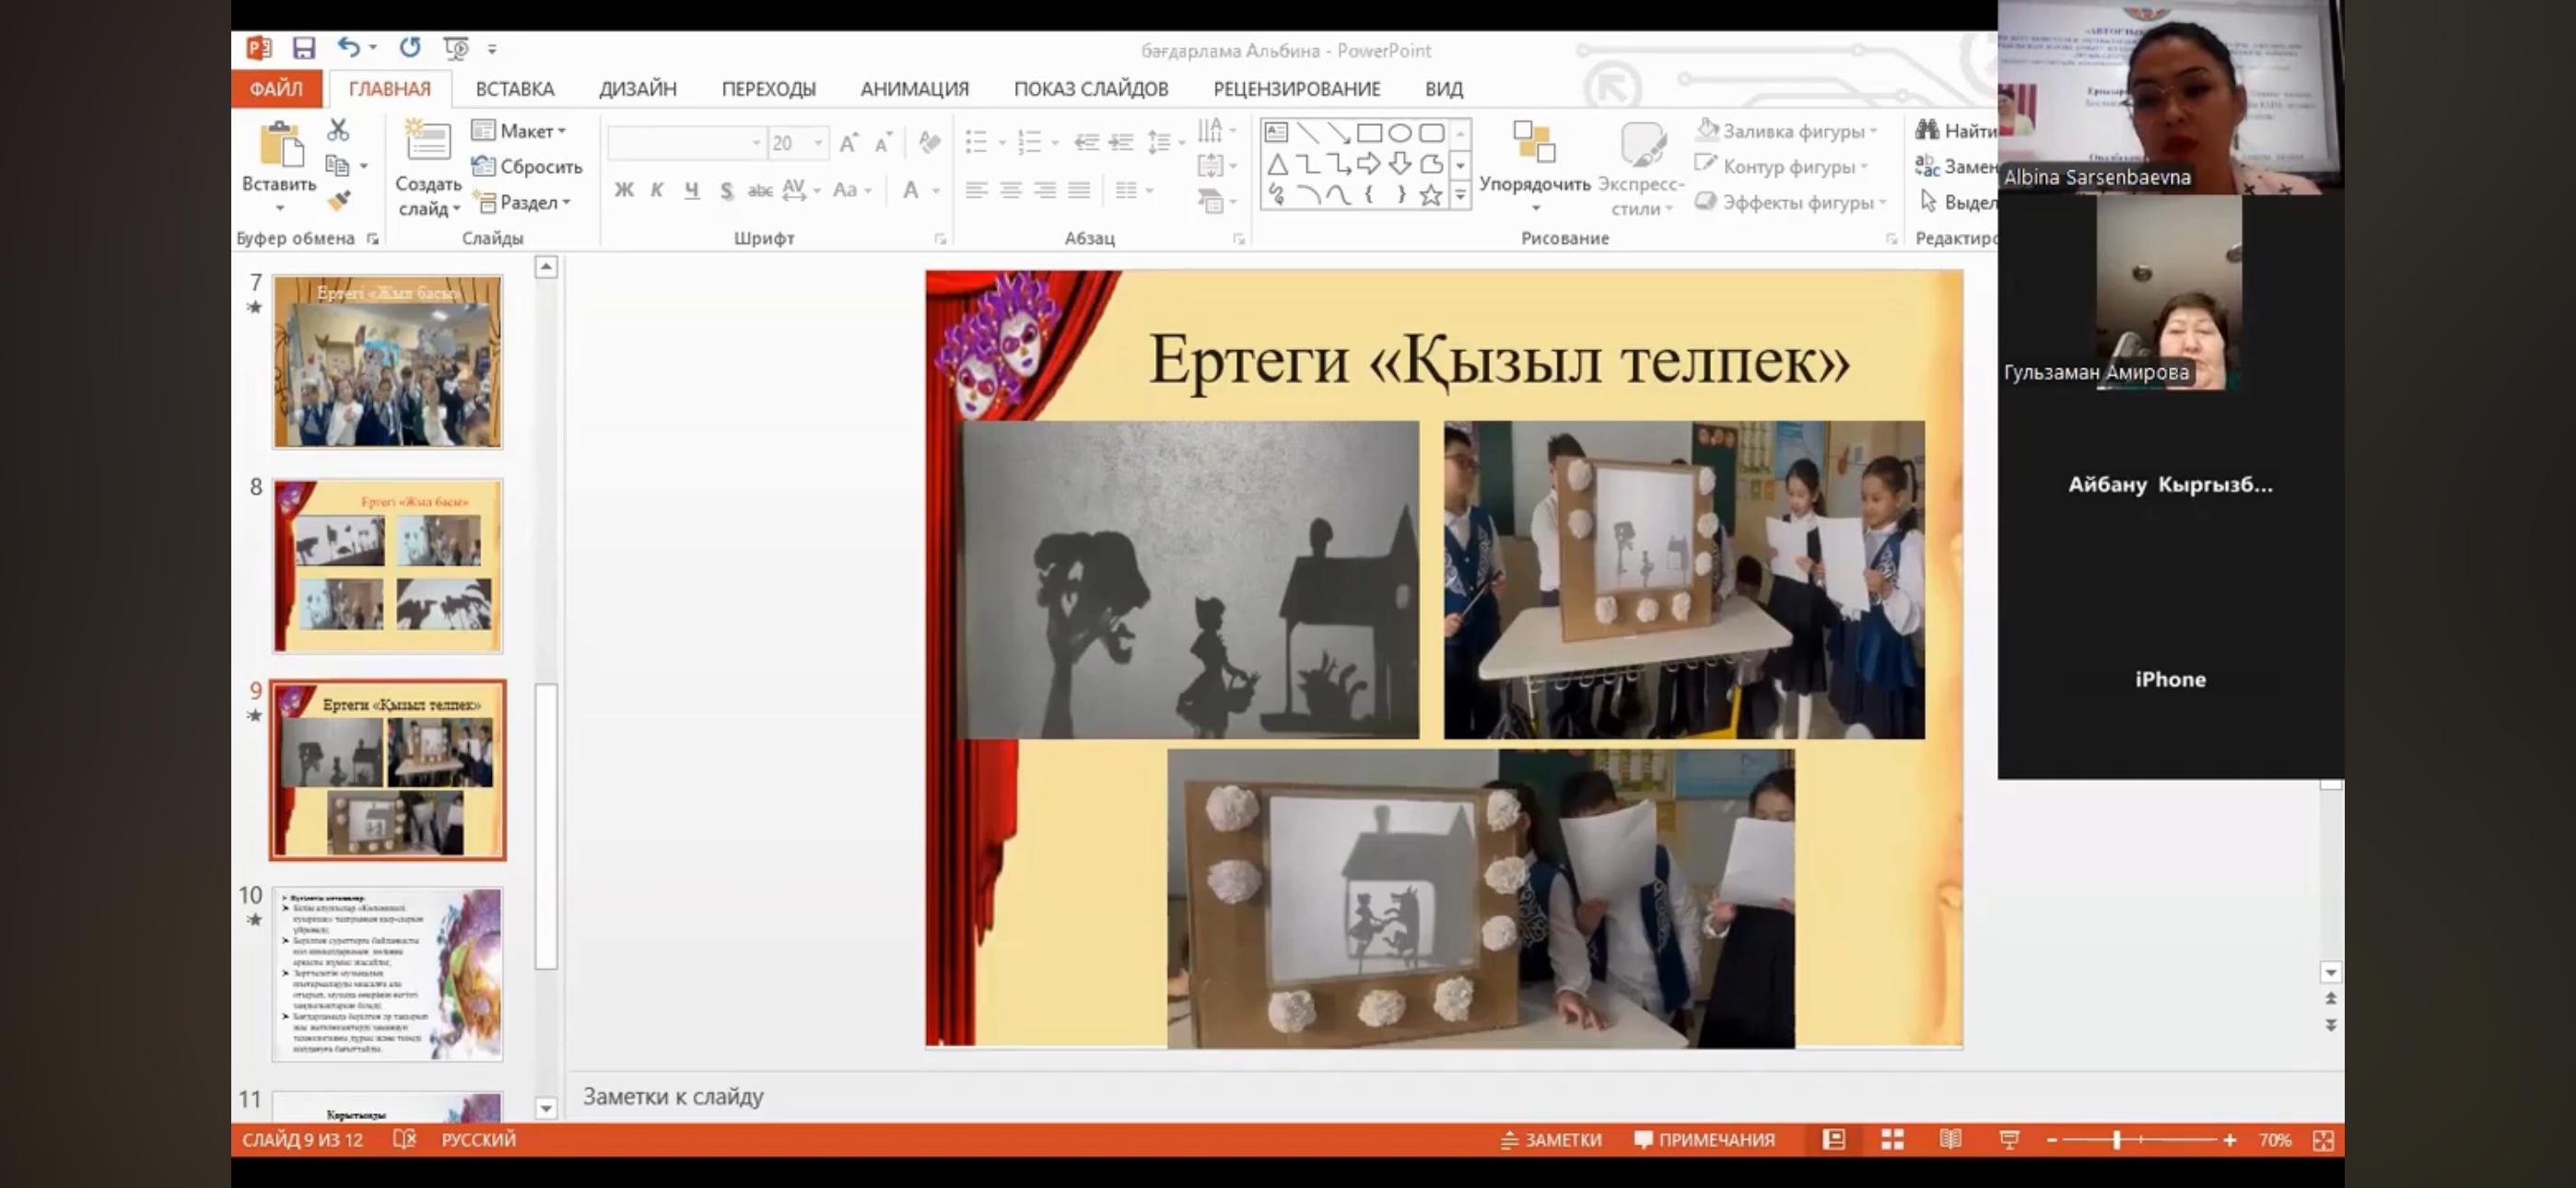
Task: Click the Create slide (Создать слайд) icon
Action: pyautogui.click(x=427, y=142)
